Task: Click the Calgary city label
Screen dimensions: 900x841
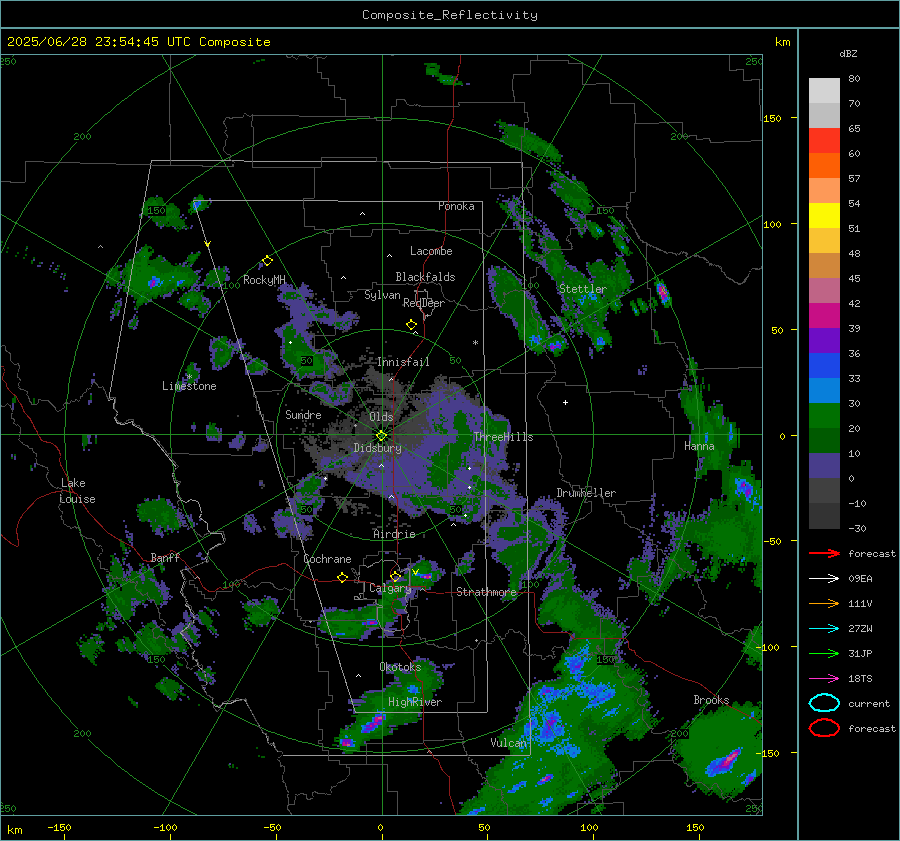Action: coord(390,588)
